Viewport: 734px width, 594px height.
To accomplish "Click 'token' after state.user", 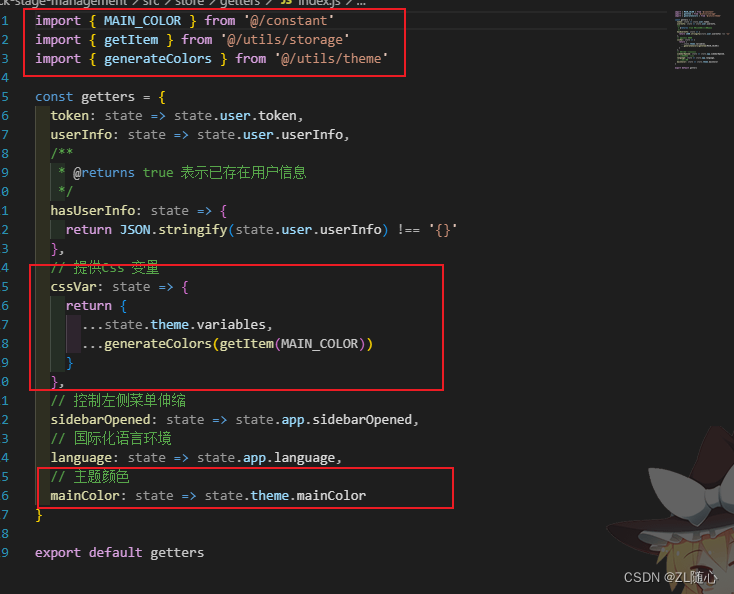I will click(278, 116).
